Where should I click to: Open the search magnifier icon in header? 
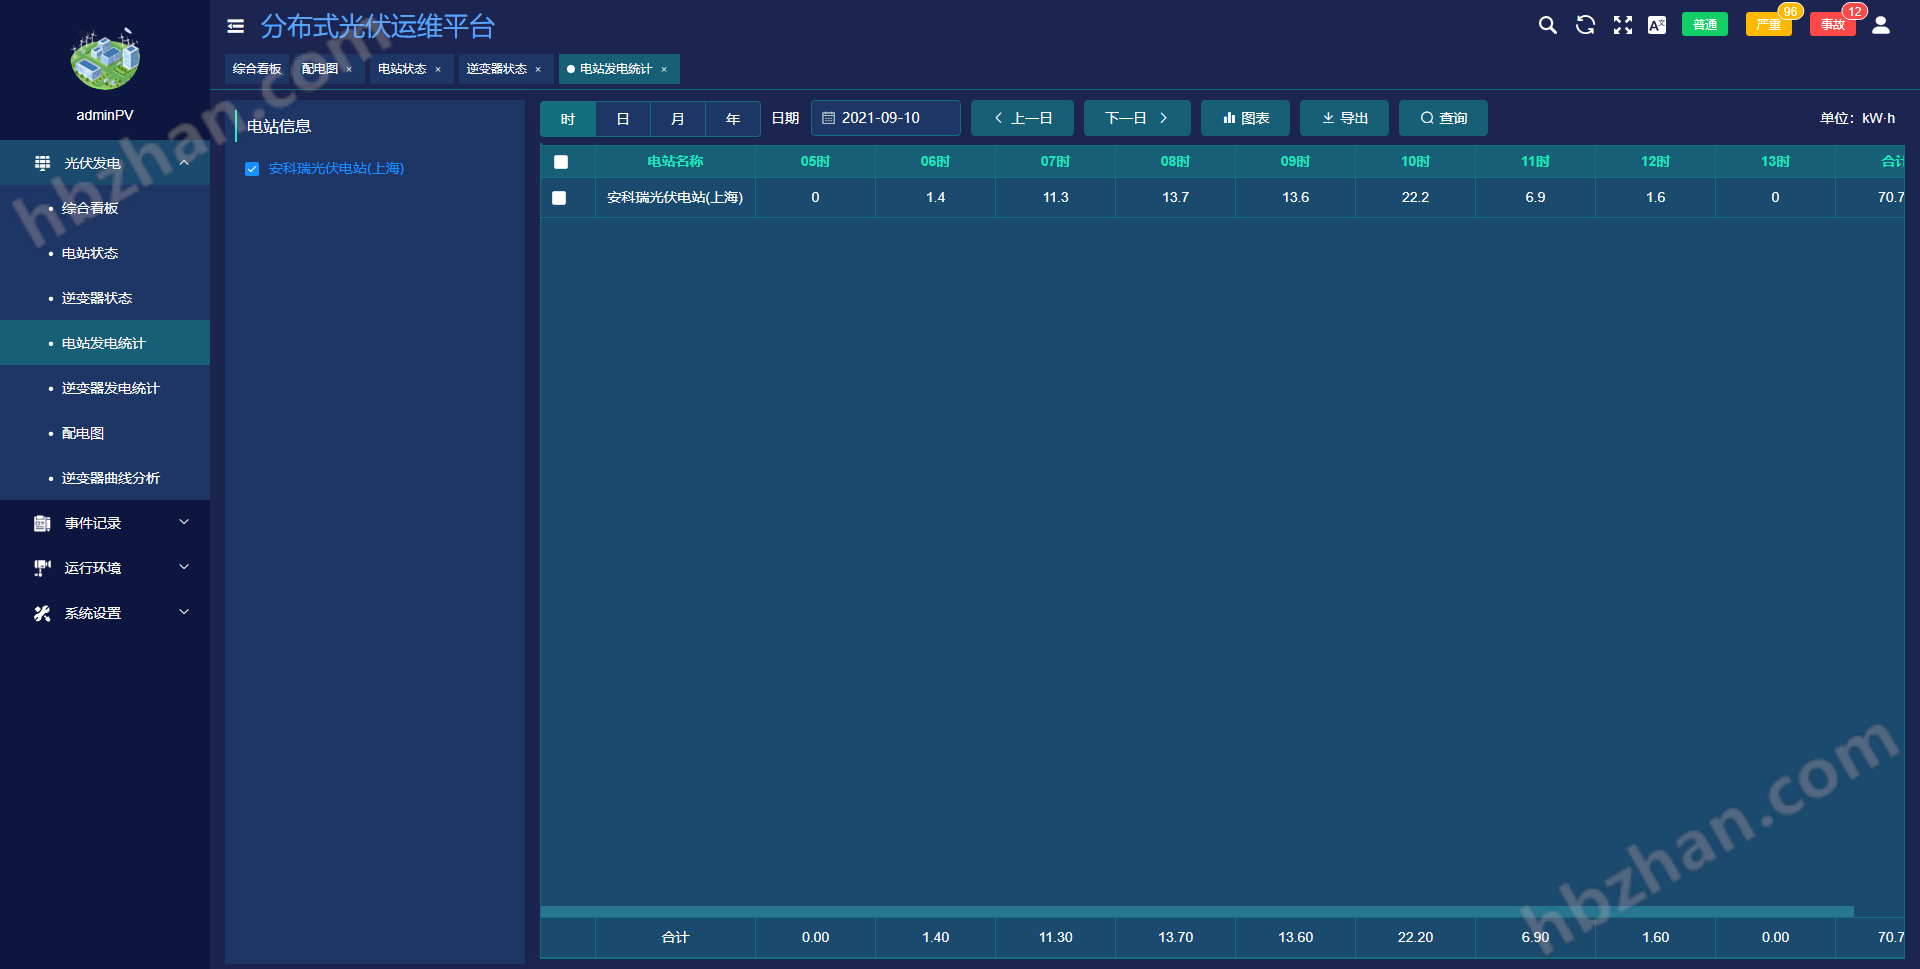coord(1547,25)
